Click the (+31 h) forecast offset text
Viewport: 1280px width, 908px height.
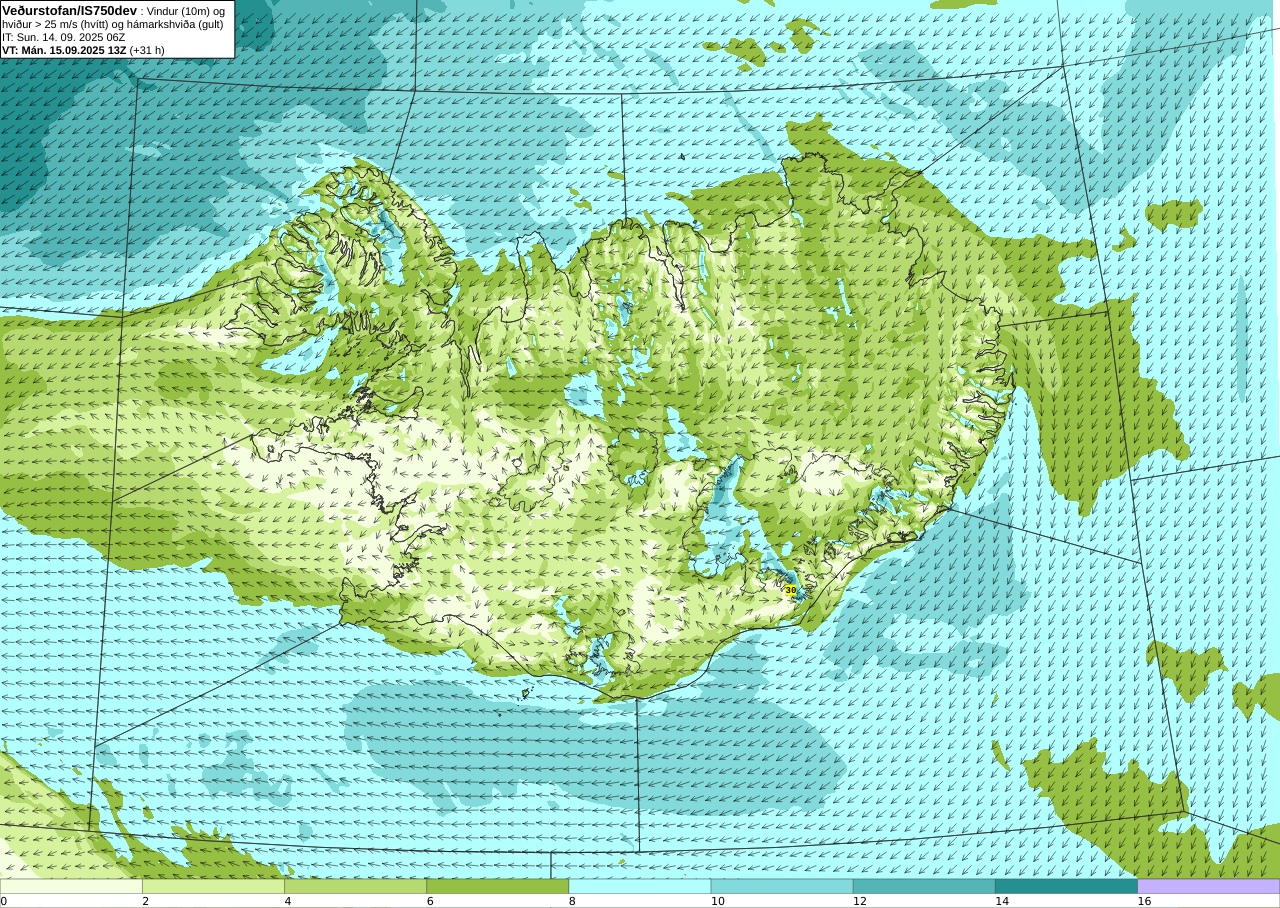[147, 50]
